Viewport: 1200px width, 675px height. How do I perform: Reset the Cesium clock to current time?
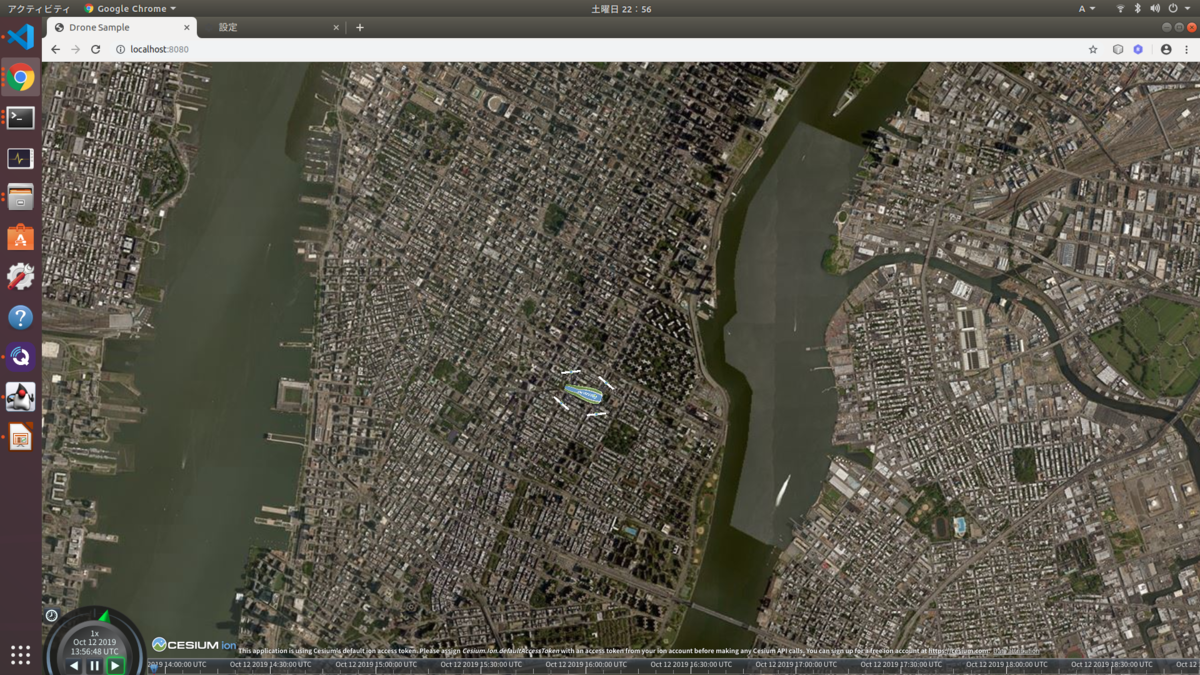(x=52, y=615)
